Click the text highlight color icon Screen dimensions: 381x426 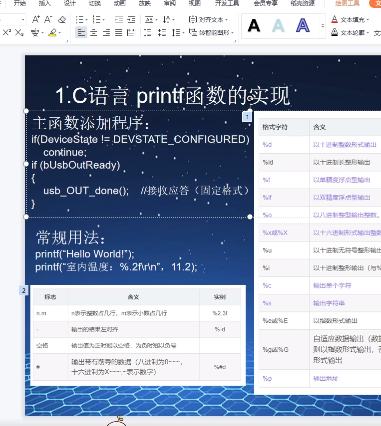(52, 33)
